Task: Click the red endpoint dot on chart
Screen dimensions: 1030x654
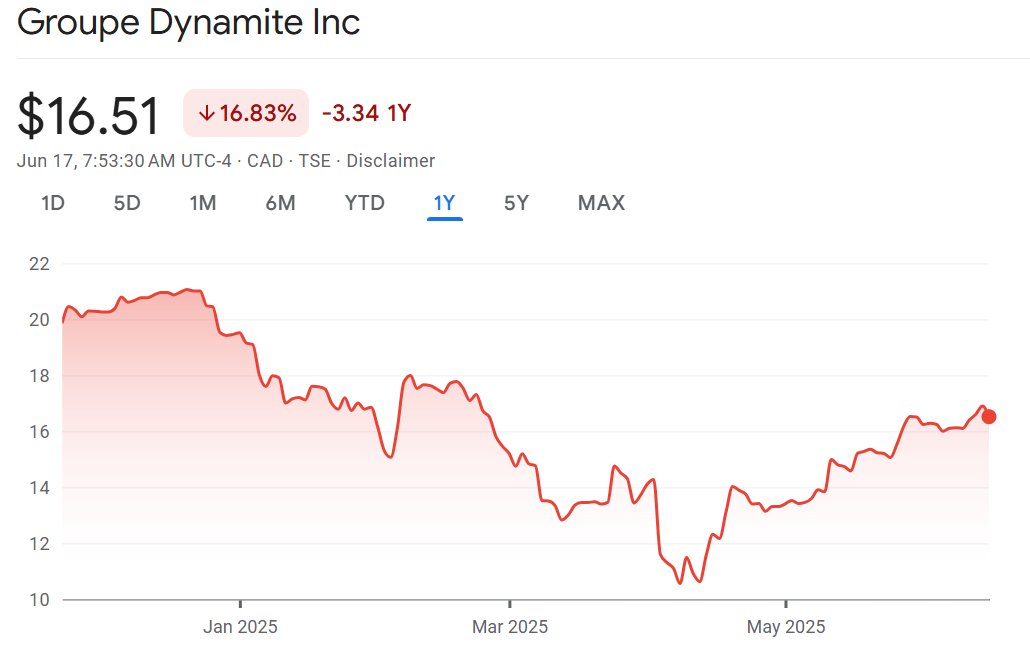Action: pyautogui.click(x=989, y=417)
